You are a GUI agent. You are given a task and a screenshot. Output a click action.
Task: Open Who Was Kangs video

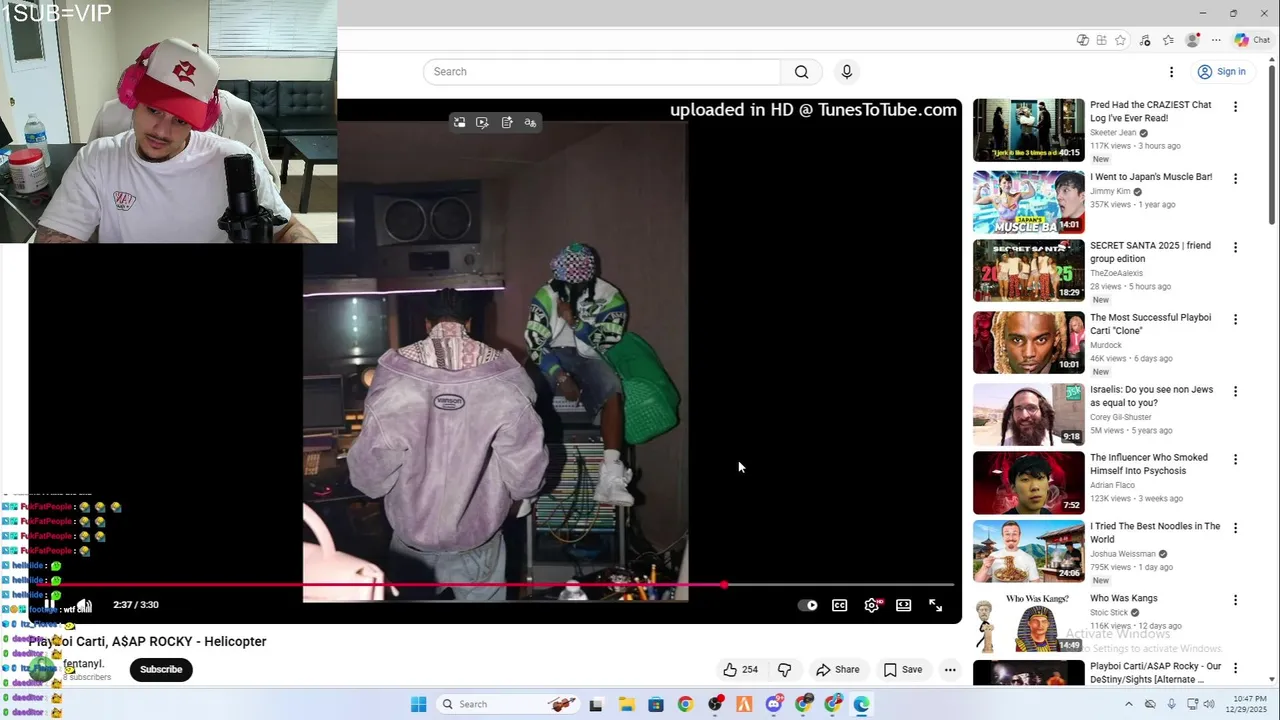click(1124, 599)
